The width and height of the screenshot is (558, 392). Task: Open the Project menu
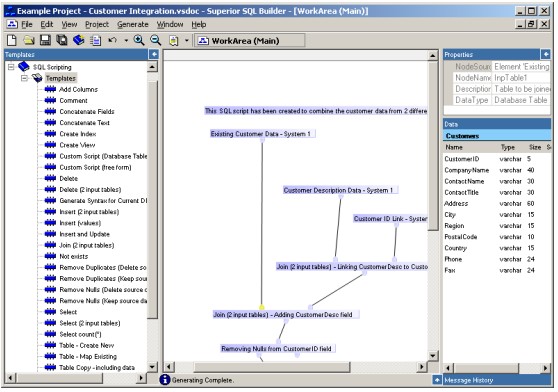97,25
